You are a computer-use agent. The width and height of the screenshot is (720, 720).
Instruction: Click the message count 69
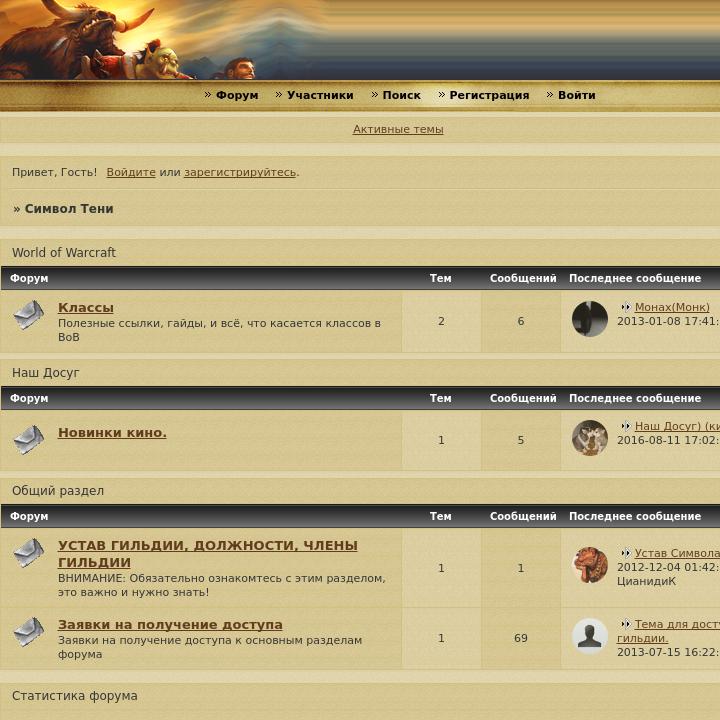click(x=521, y=638)
